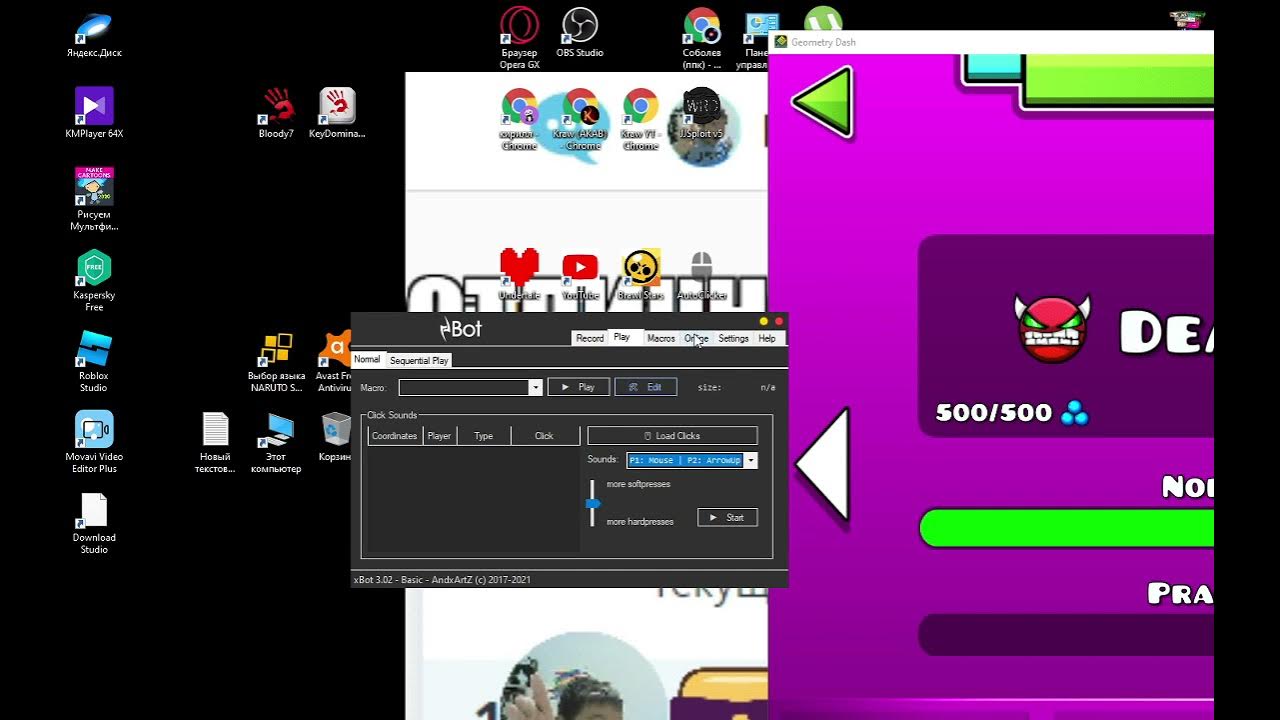
Task: Click the Type column header
Action: pos(483,436)
